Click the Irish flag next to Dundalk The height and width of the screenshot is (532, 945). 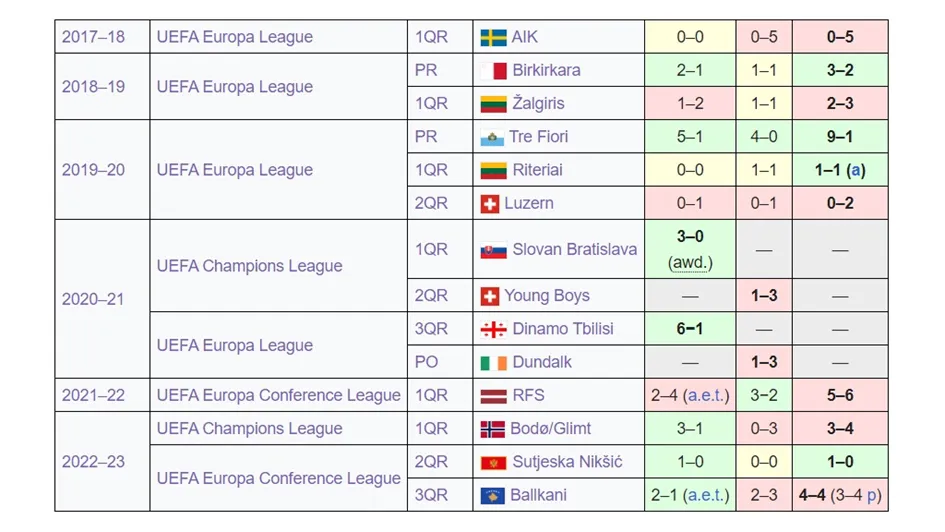click(493, 362)
